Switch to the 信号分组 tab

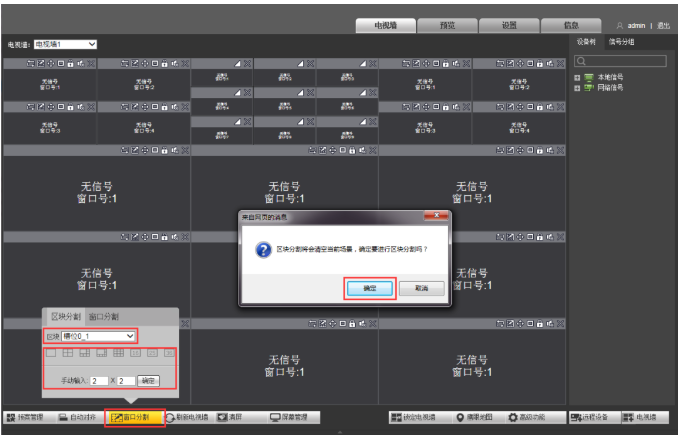tap(622, 42)
